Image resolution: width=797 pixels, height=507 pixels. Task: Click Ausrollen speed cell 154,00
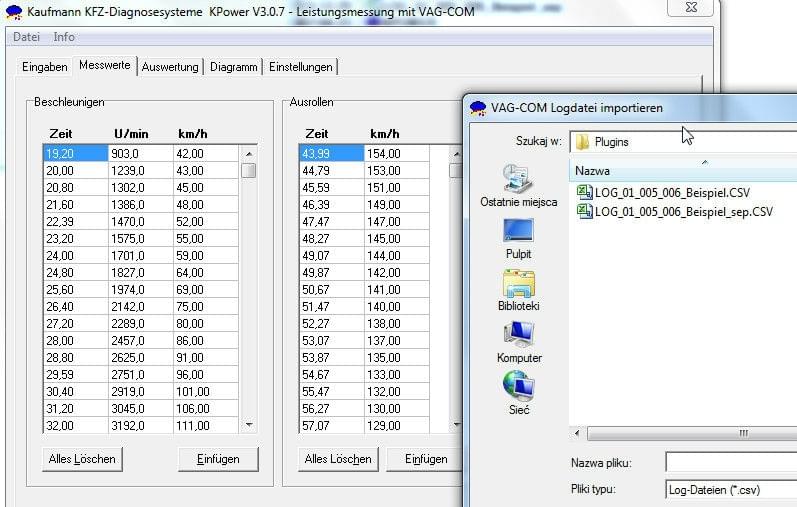coord(397,154)
